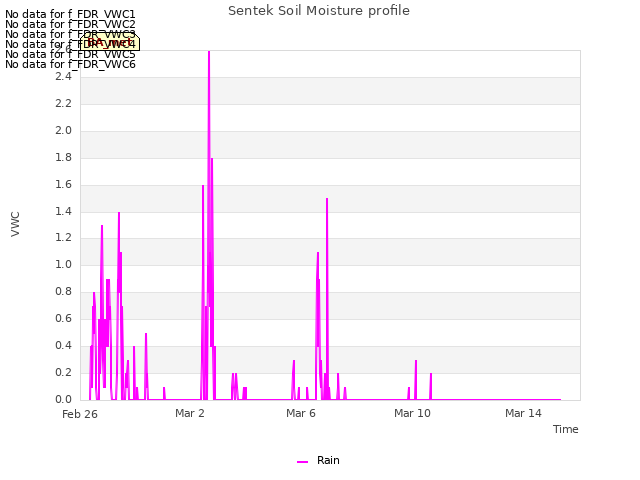Screen dimensions: 640x480
Task: Click the 'No data for f_FDR_VWC5' message
Action: click(x=70, y=54)
